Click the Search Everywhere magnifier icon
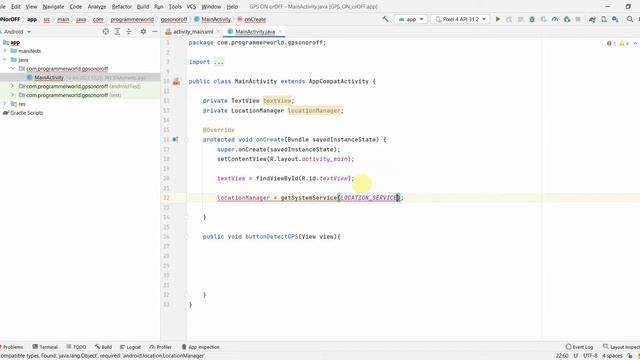The height and width of the screenshot is (360, 640). (630, 19)
